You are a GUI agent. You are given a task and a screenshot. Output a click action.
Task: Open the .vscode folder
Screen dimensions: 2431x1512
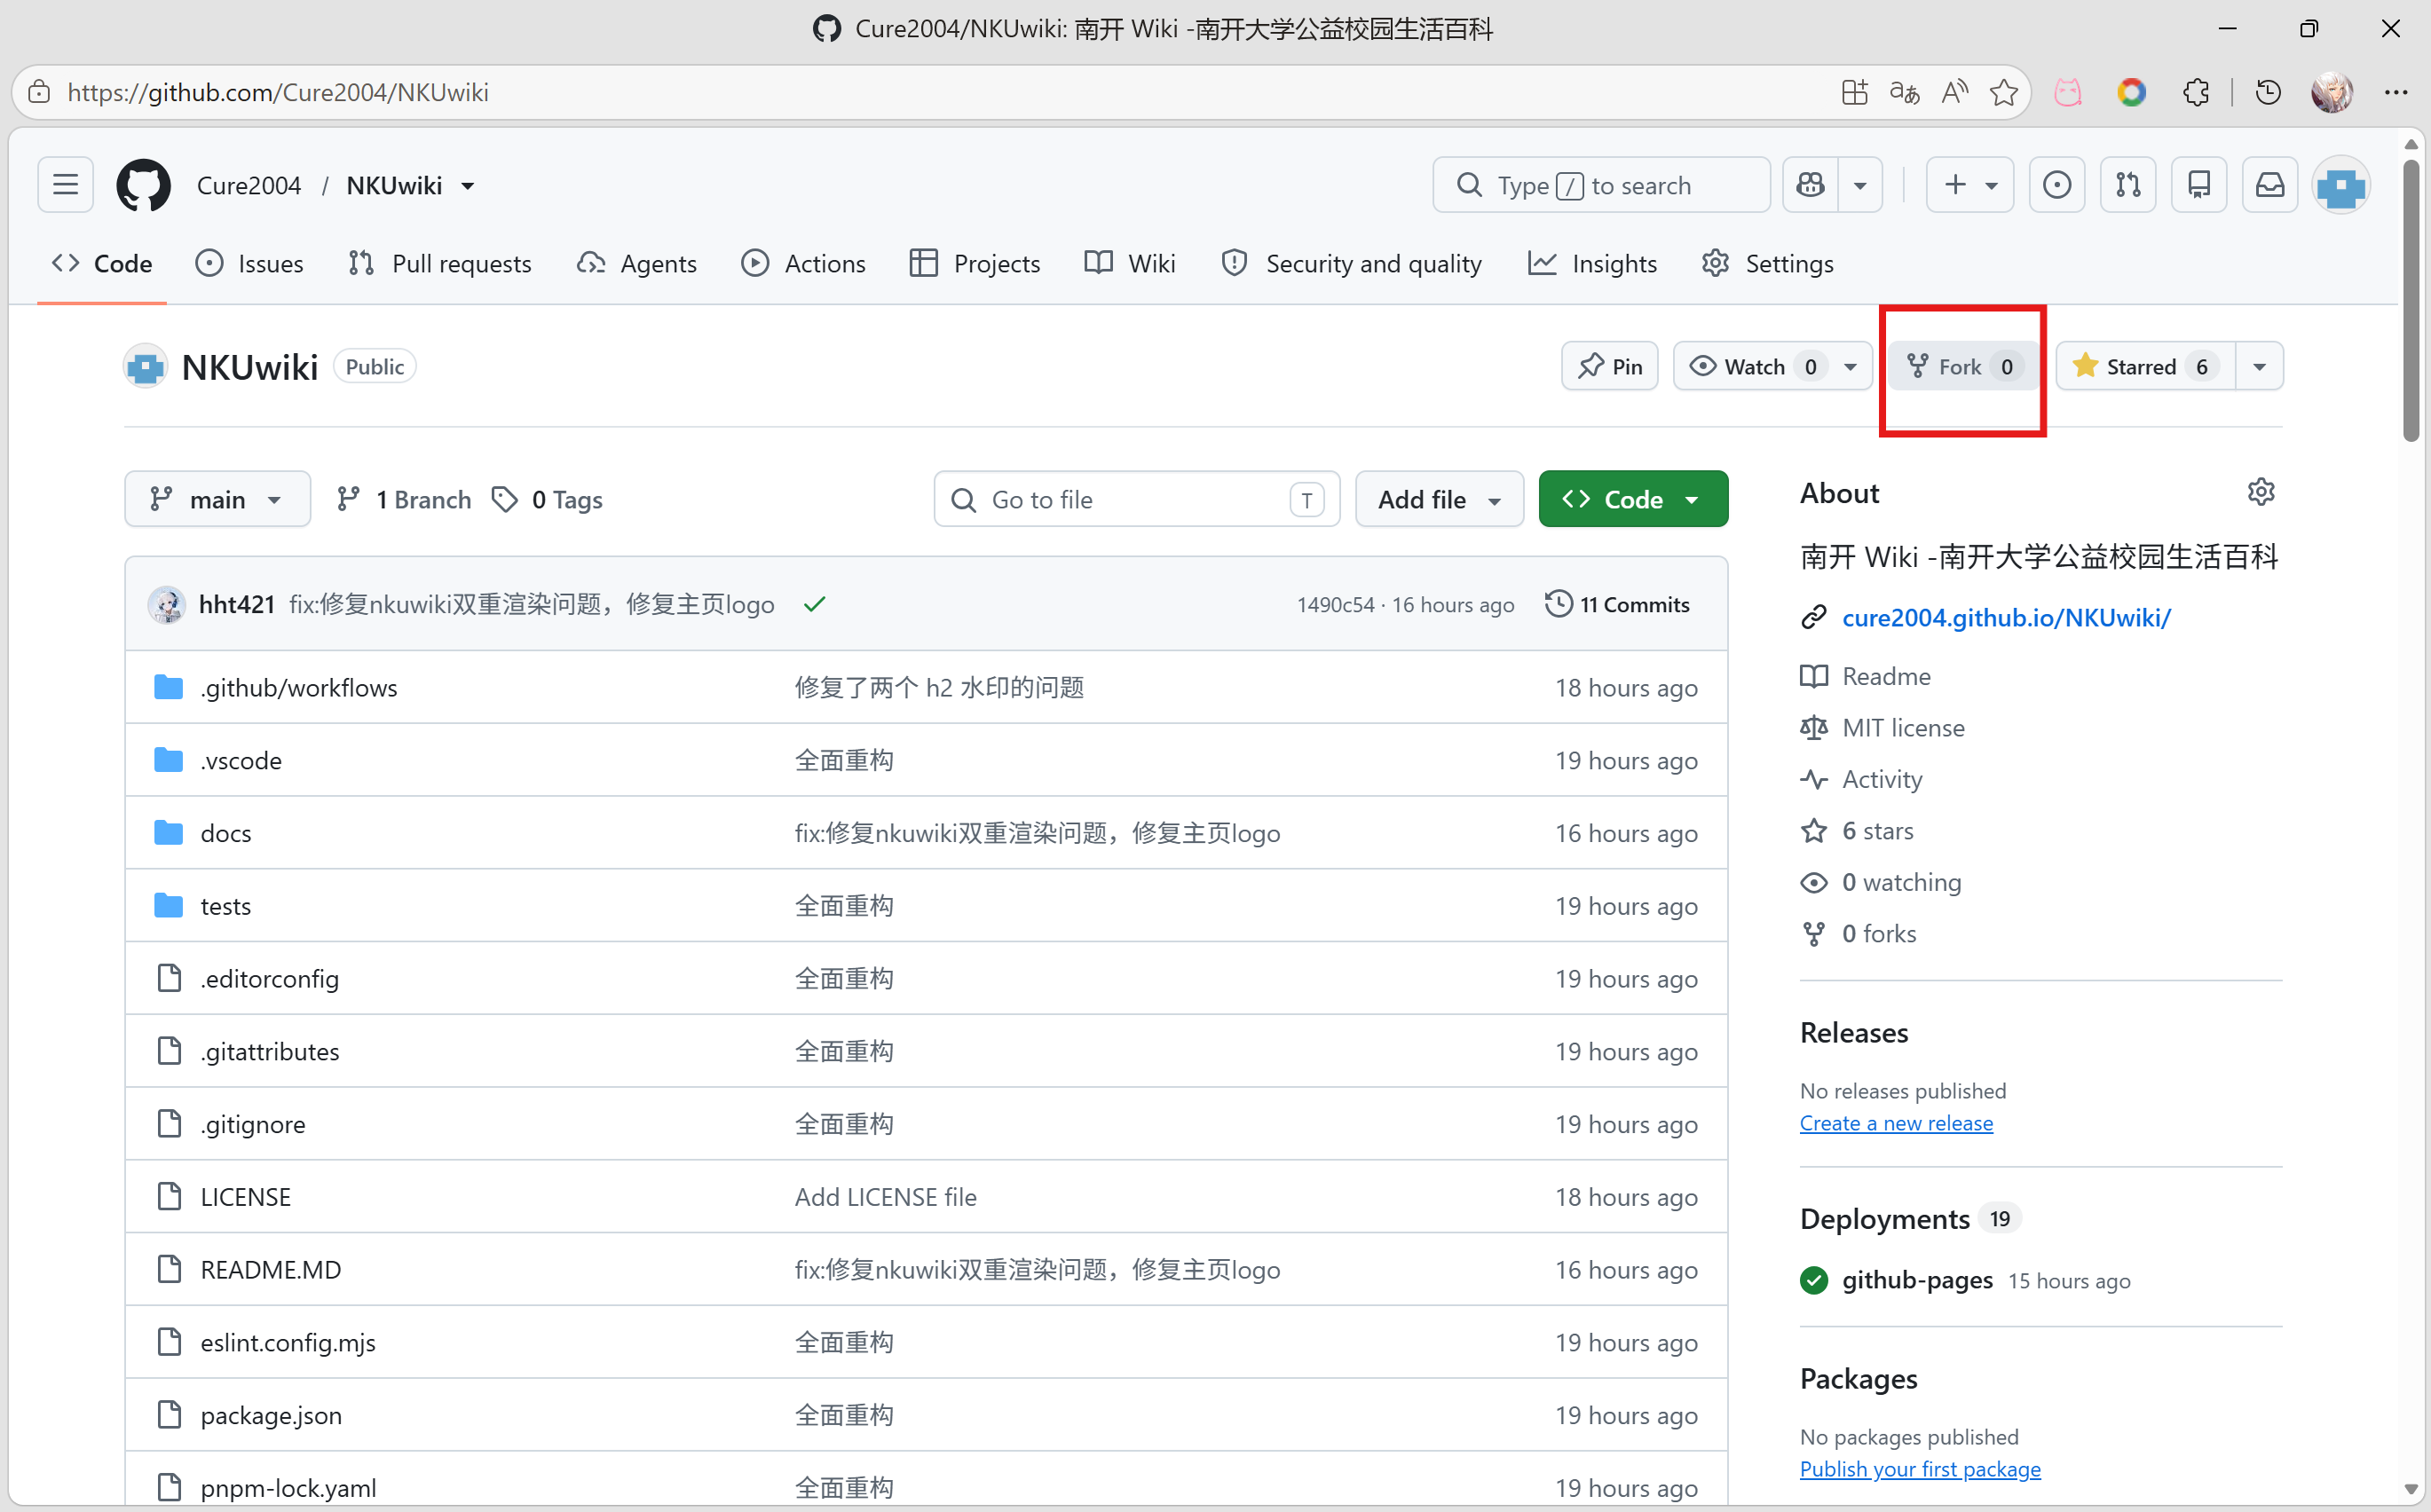tap(241, 761)
